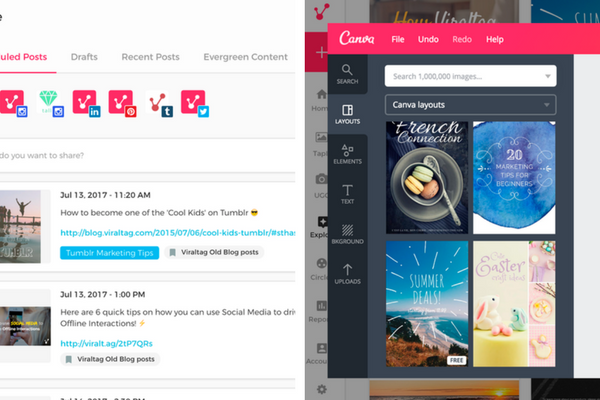The width and height of the screenshot is (600, 400).
Task: Open the Circles item in Viraltag sidebar
Action: 320,269
